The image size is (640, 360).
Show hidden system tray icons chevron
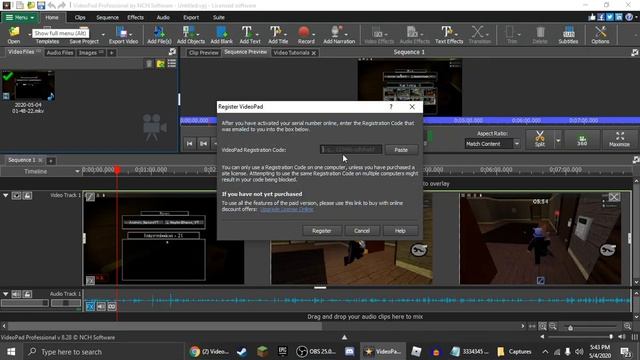pyautogui.click(x=545, y=351)
